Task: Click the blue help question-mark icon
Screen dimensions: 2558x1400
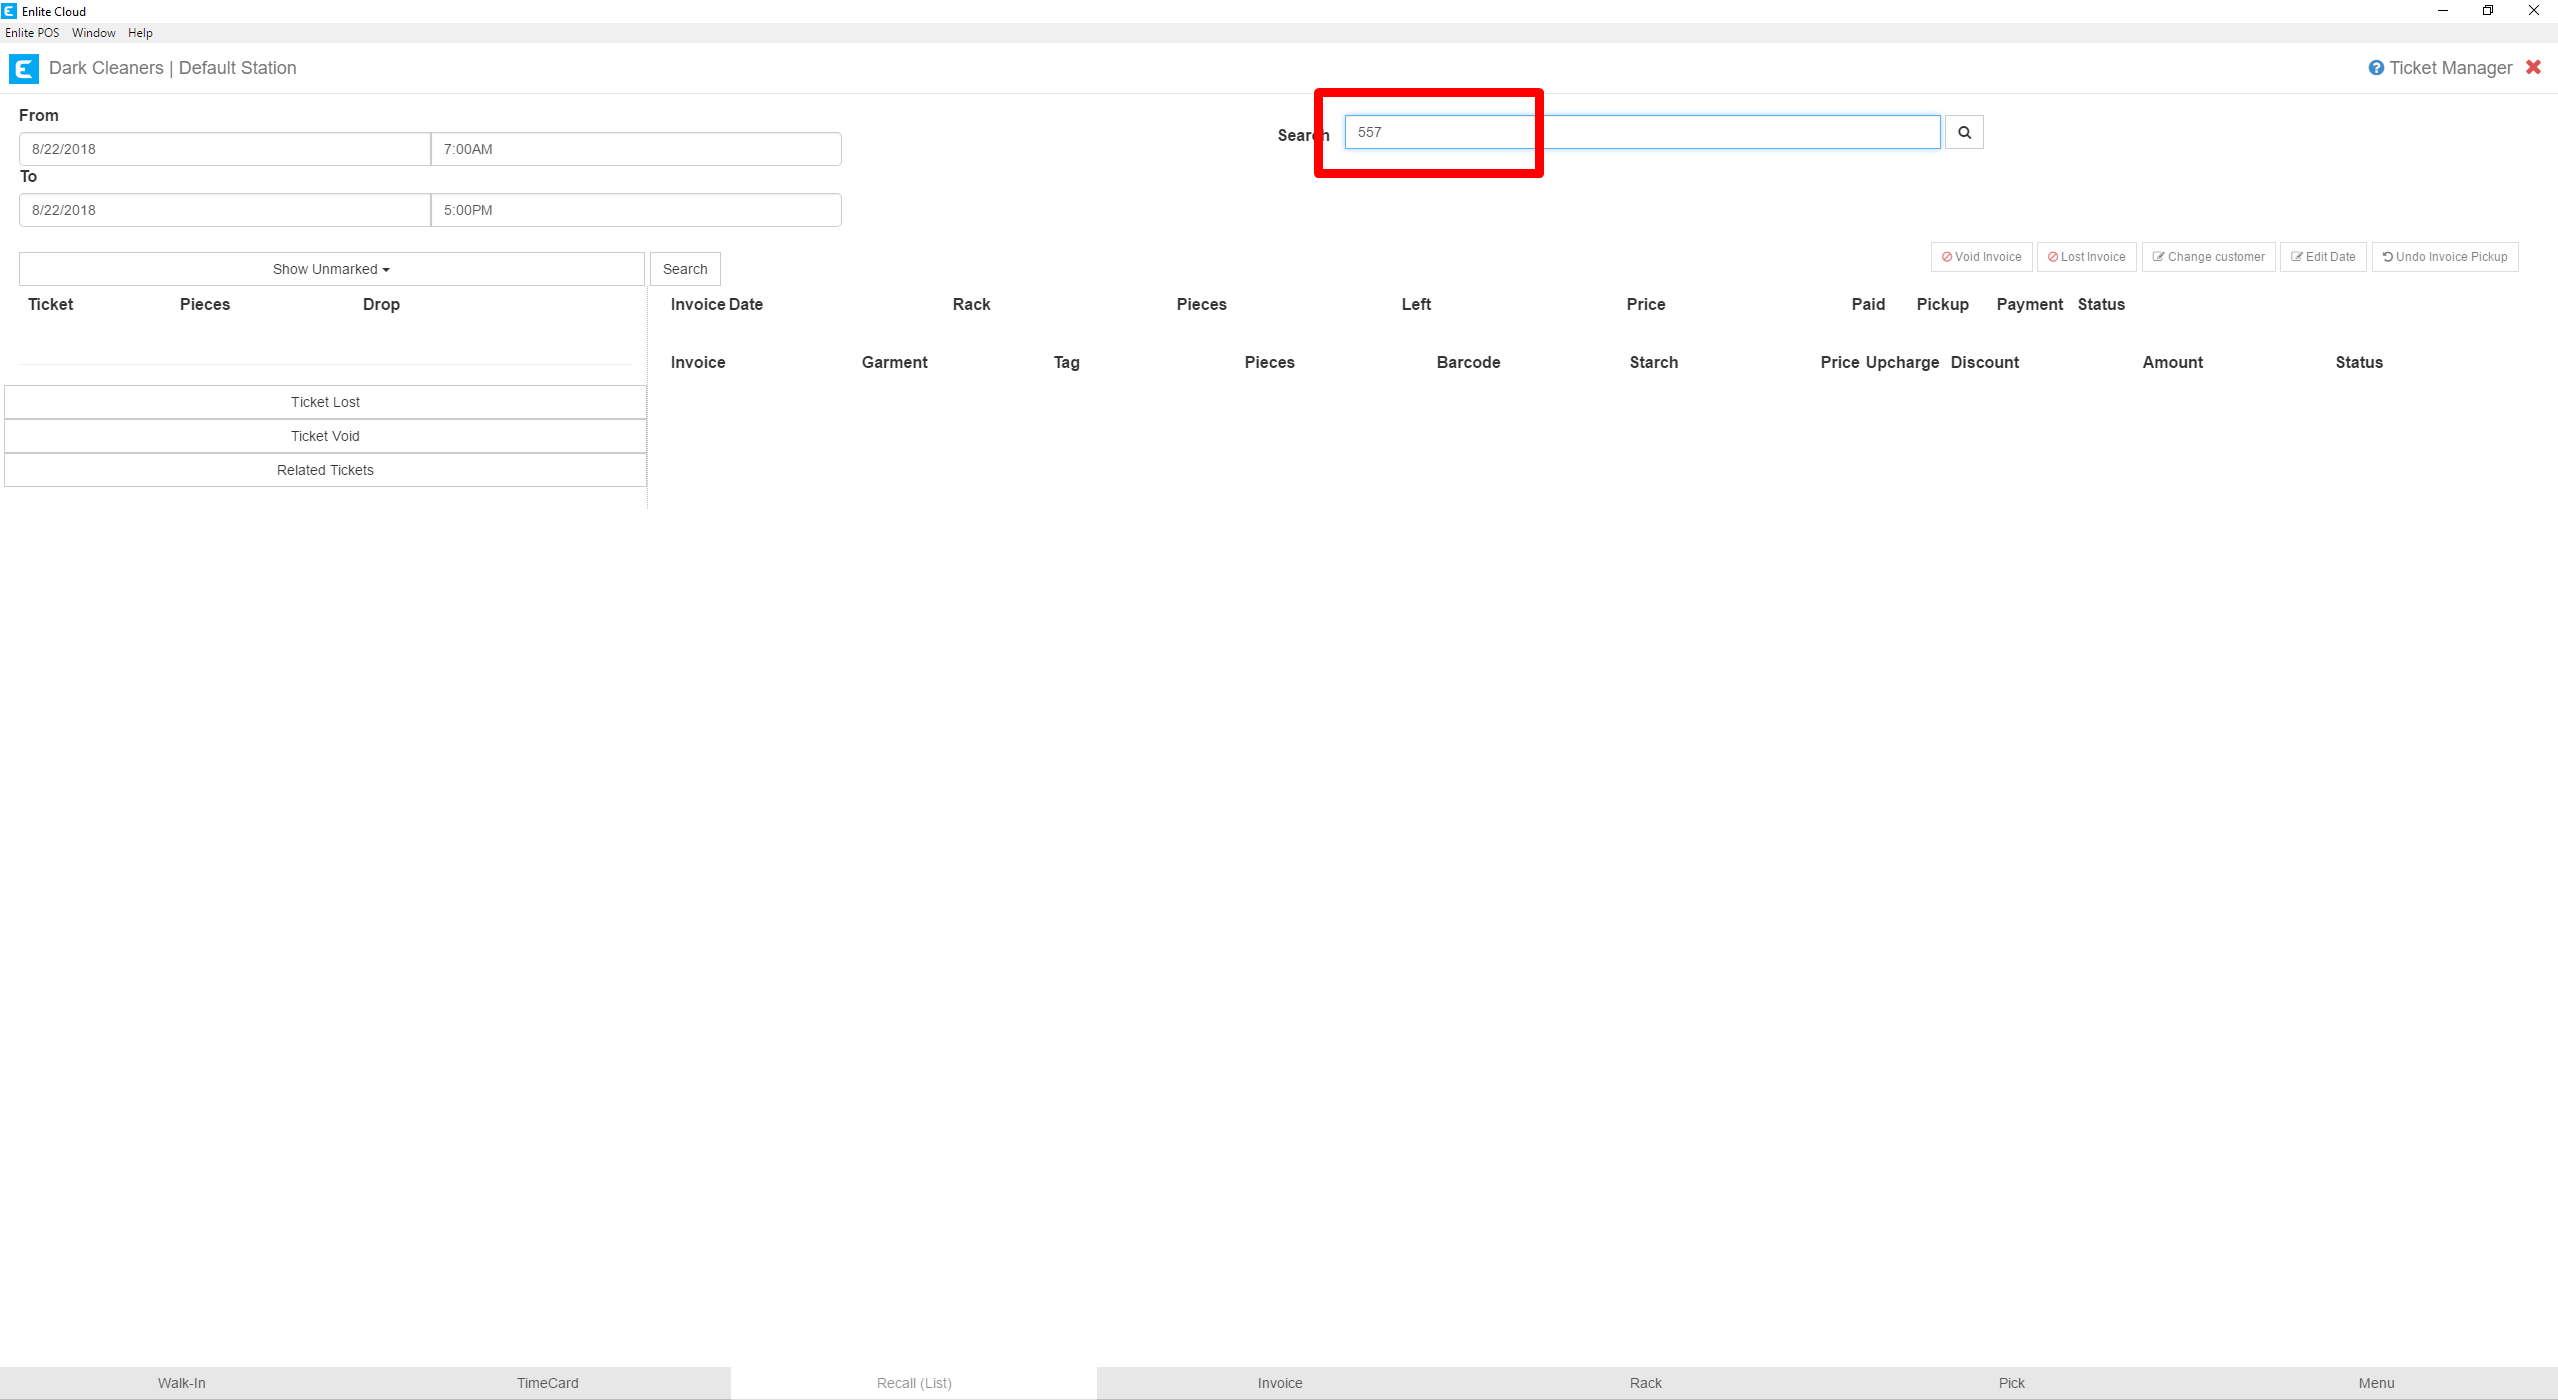Action: click(x=2376, y=68)
